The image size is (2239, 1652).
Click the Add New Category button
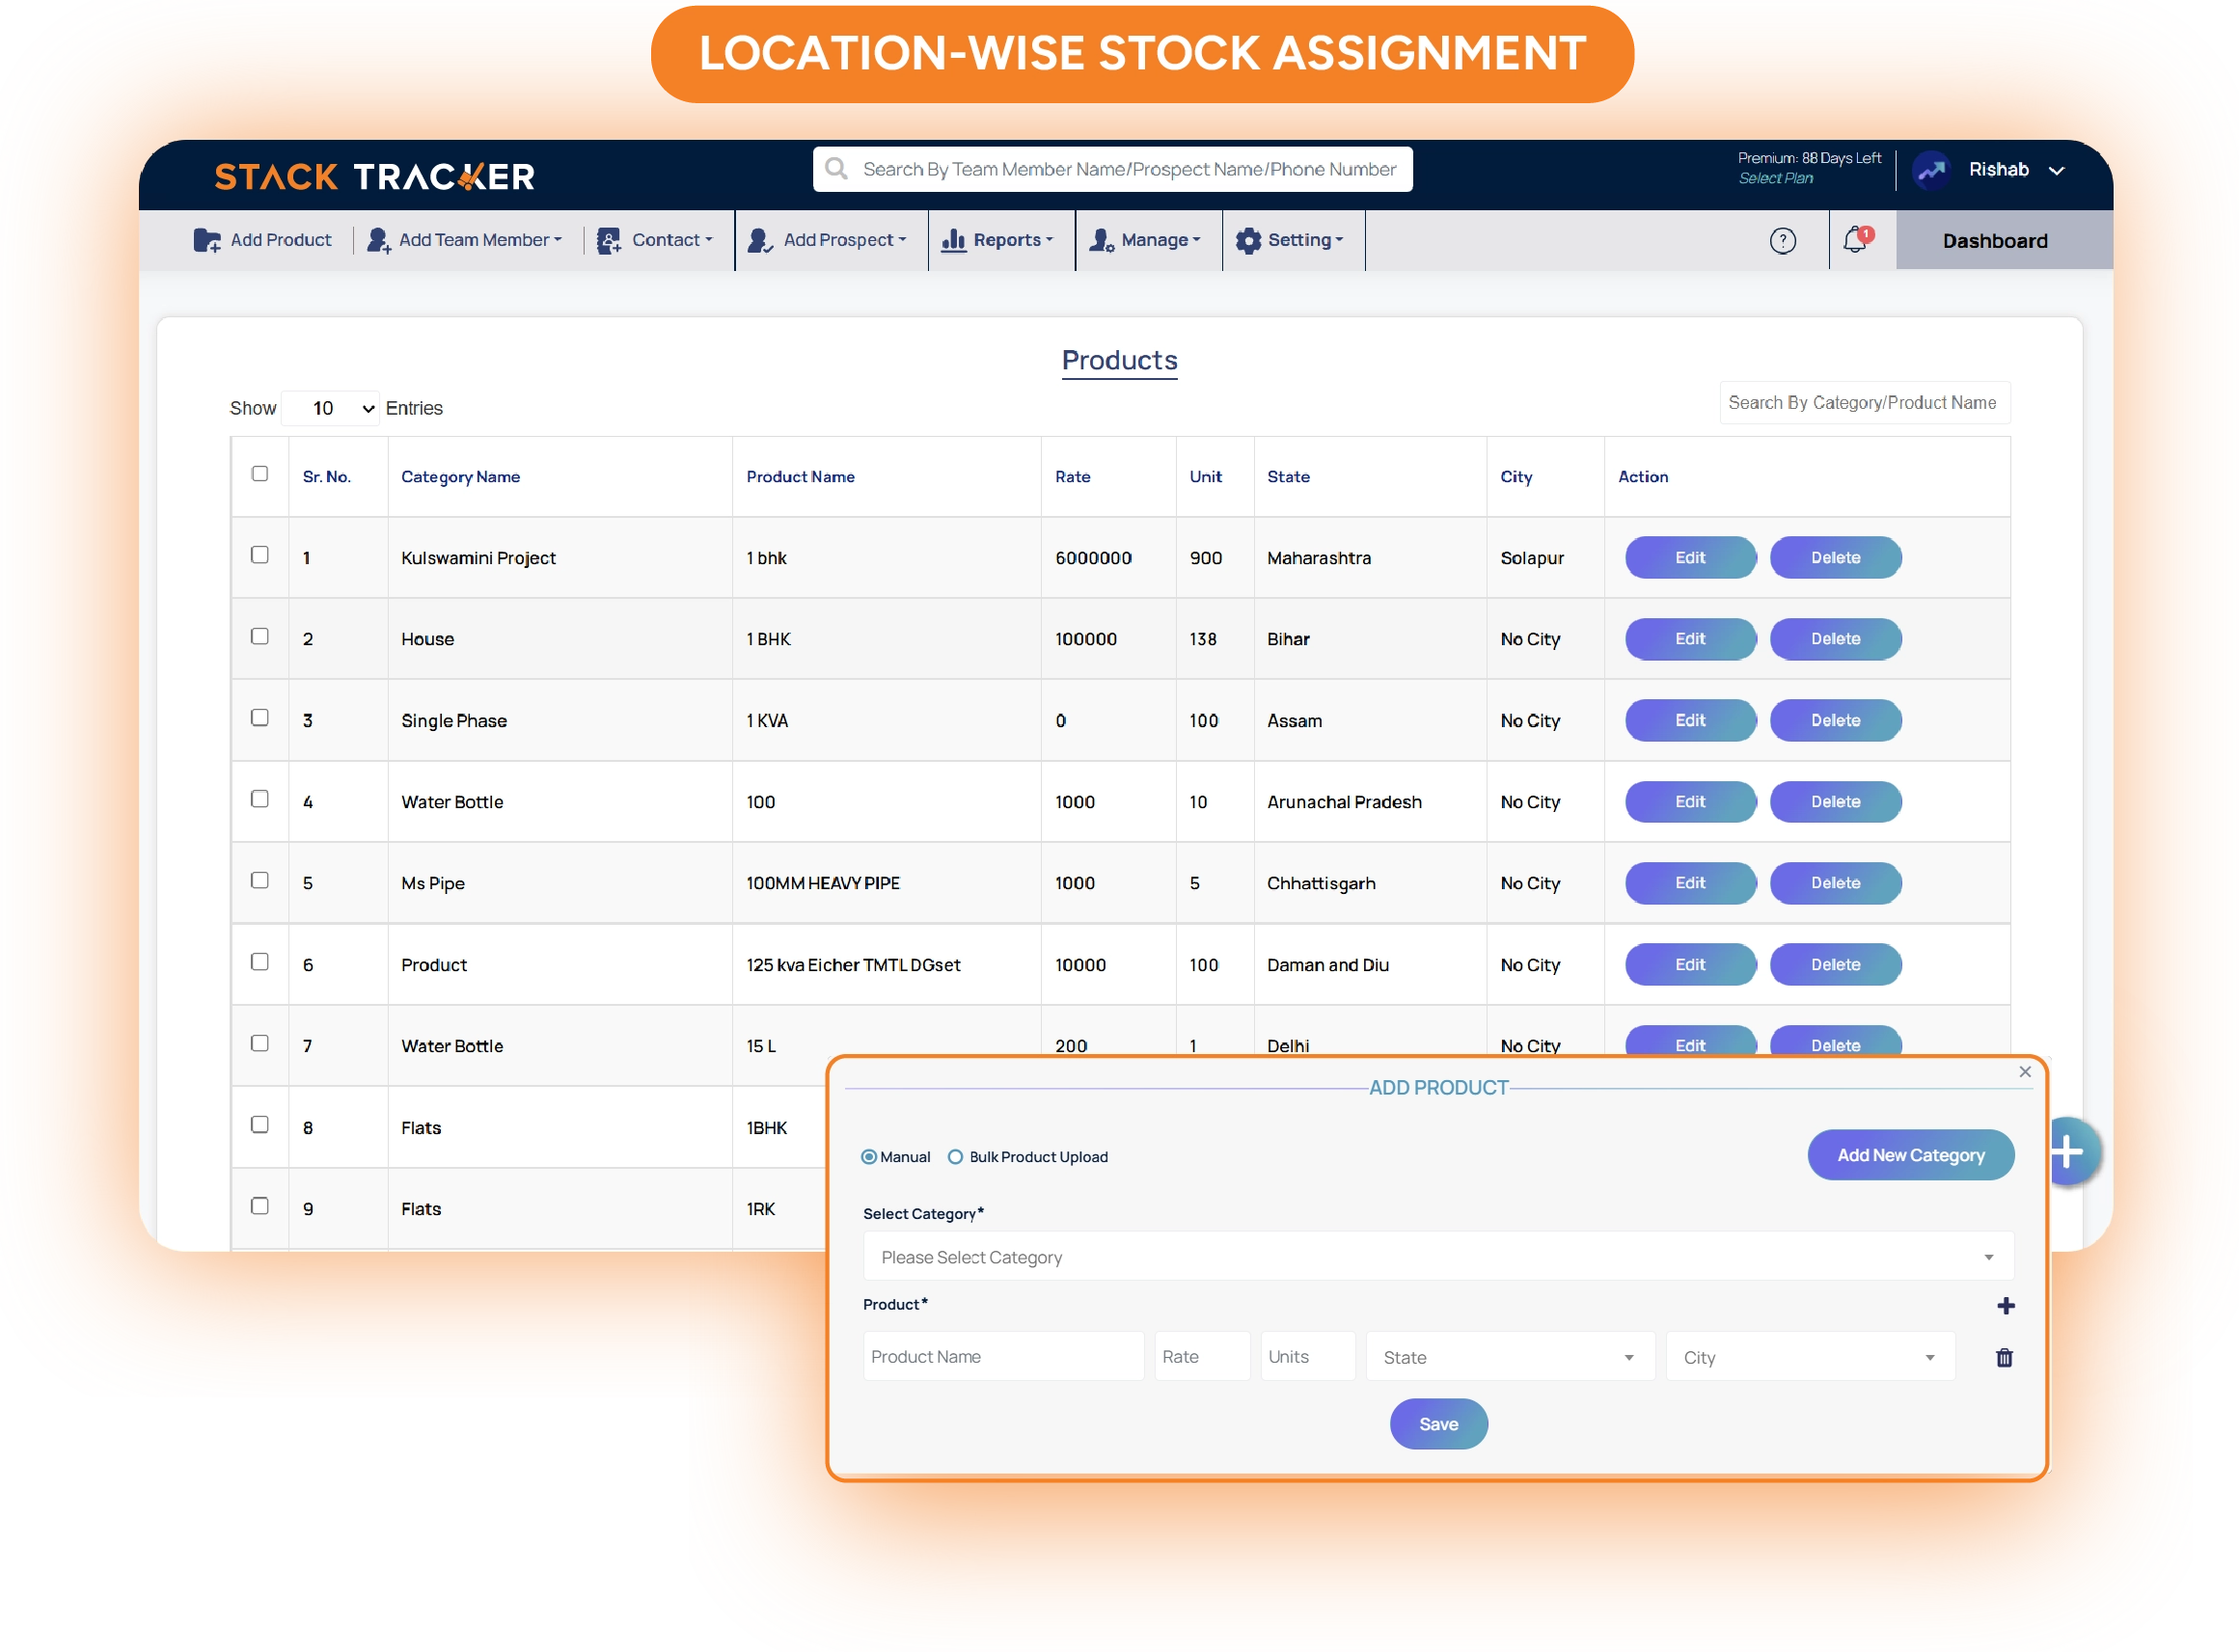click(x=1910, y=1155)
